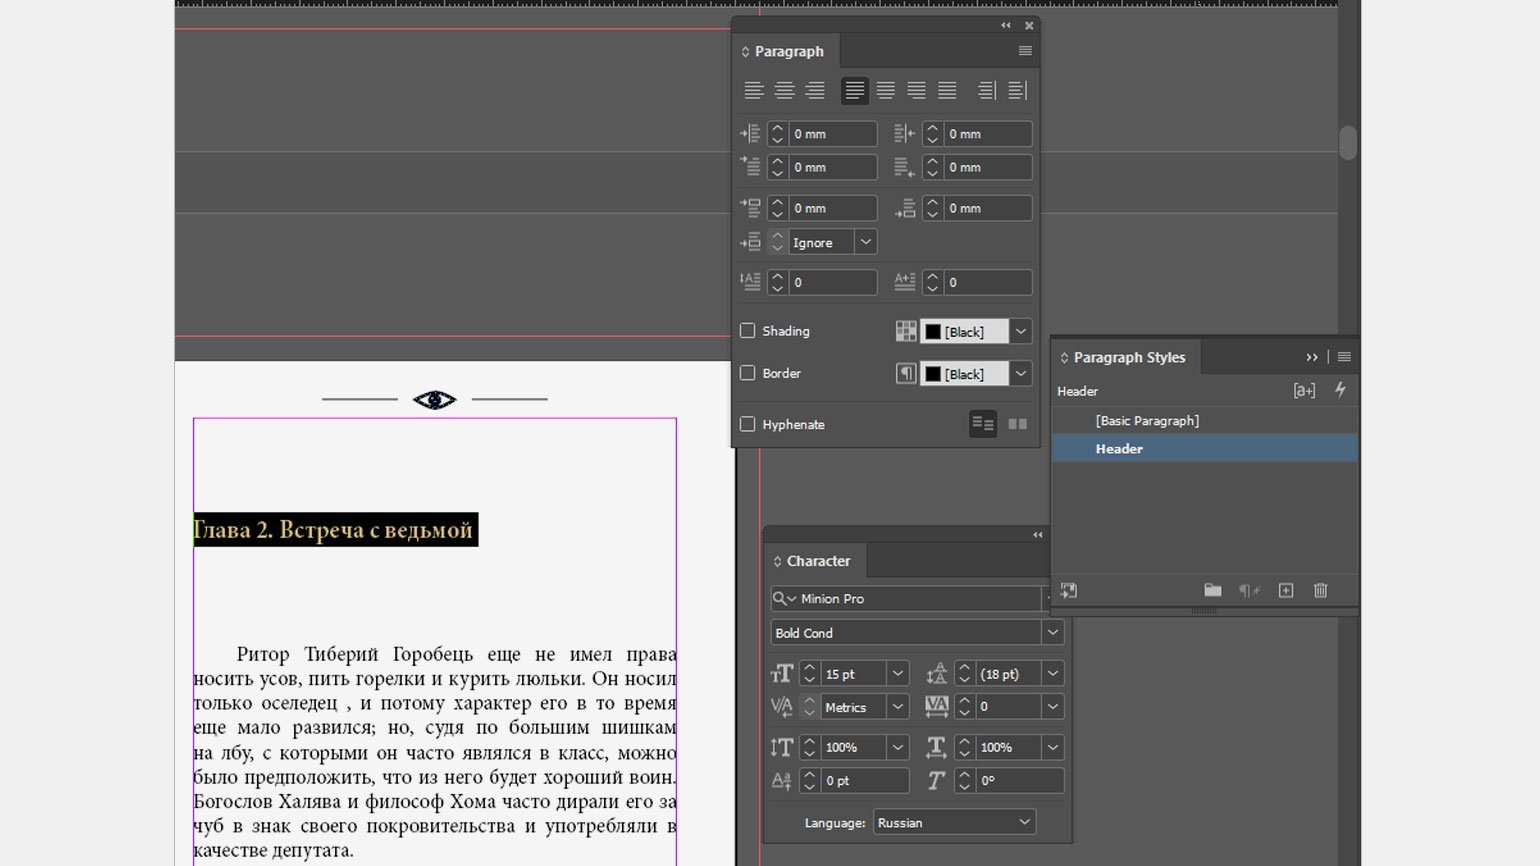Delete the selected style with trash icon

[1320, 591]
